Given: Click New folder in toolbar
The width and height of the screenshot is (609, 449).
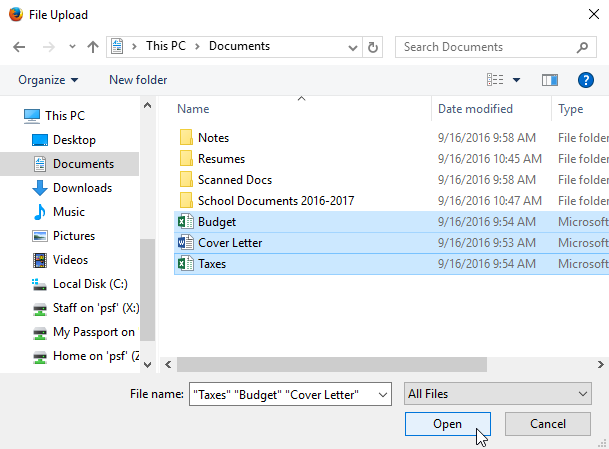Looking at the screenshot, I should [138, 80].
